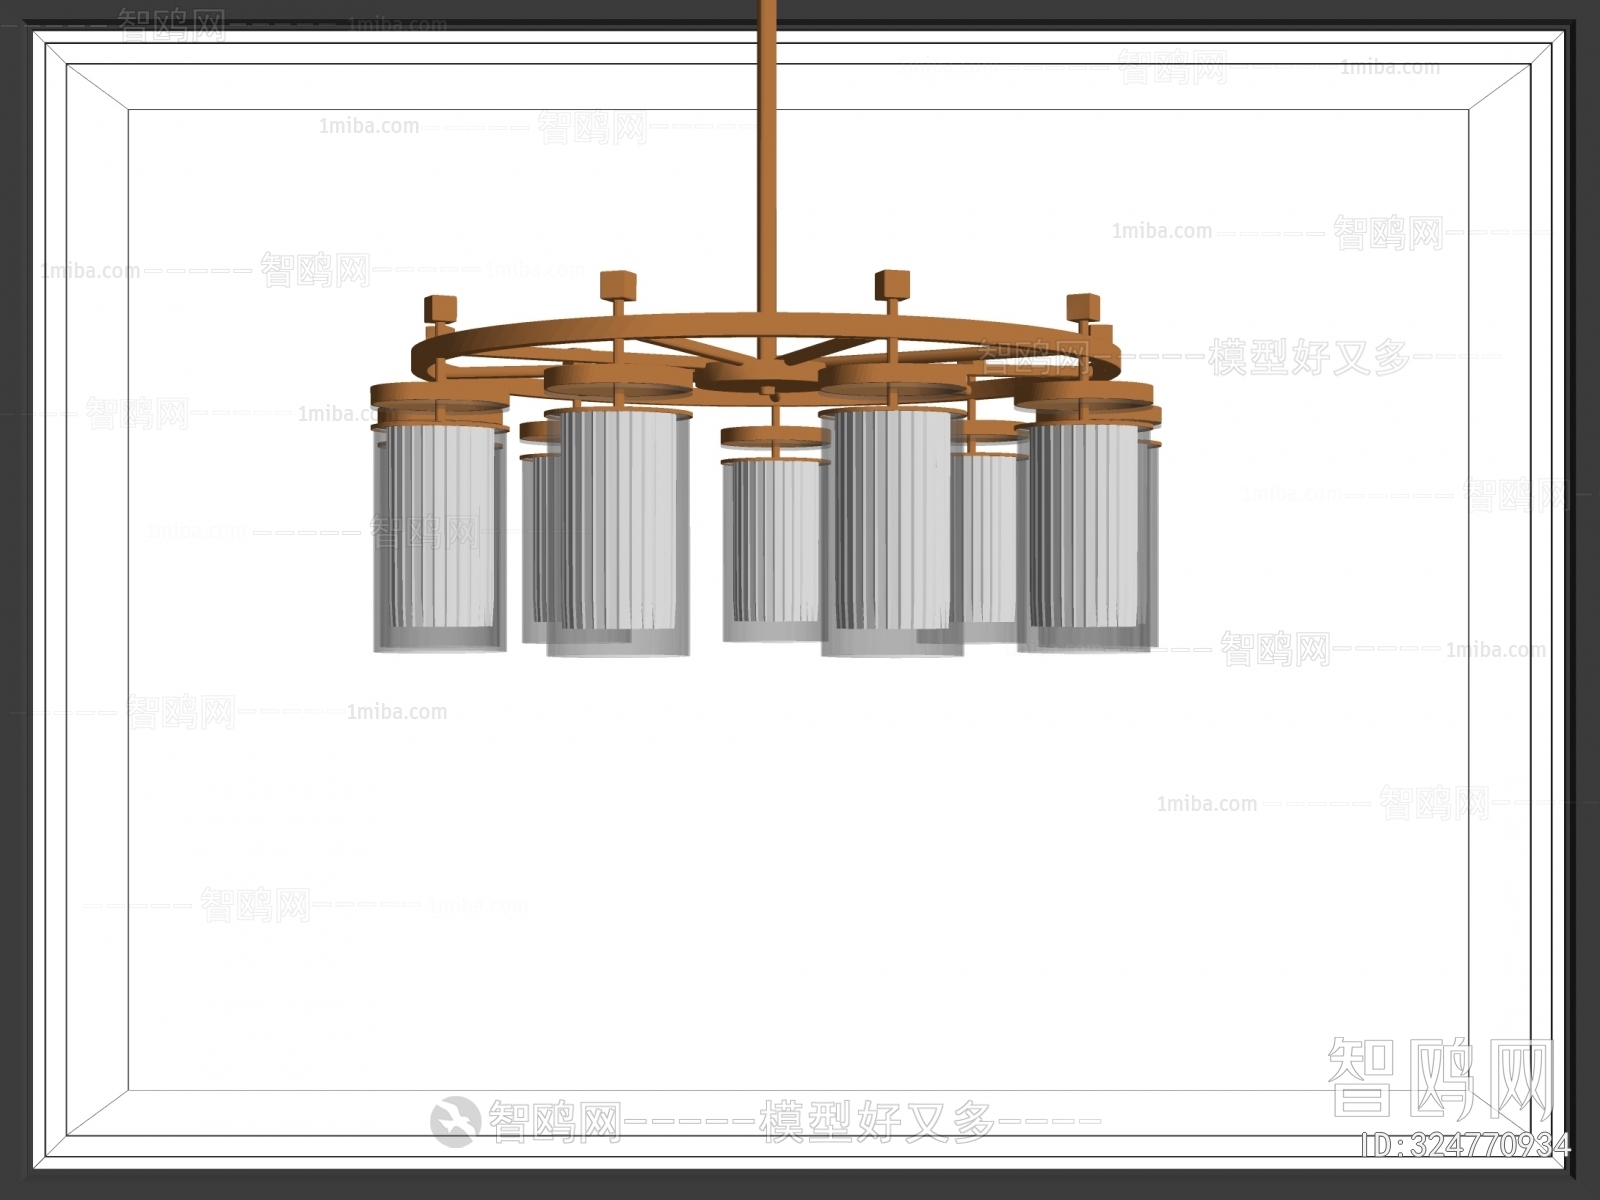Select the central hub disc under the rod
The width and height of the screenshot is (1600, 1200).
pos(765,376)
